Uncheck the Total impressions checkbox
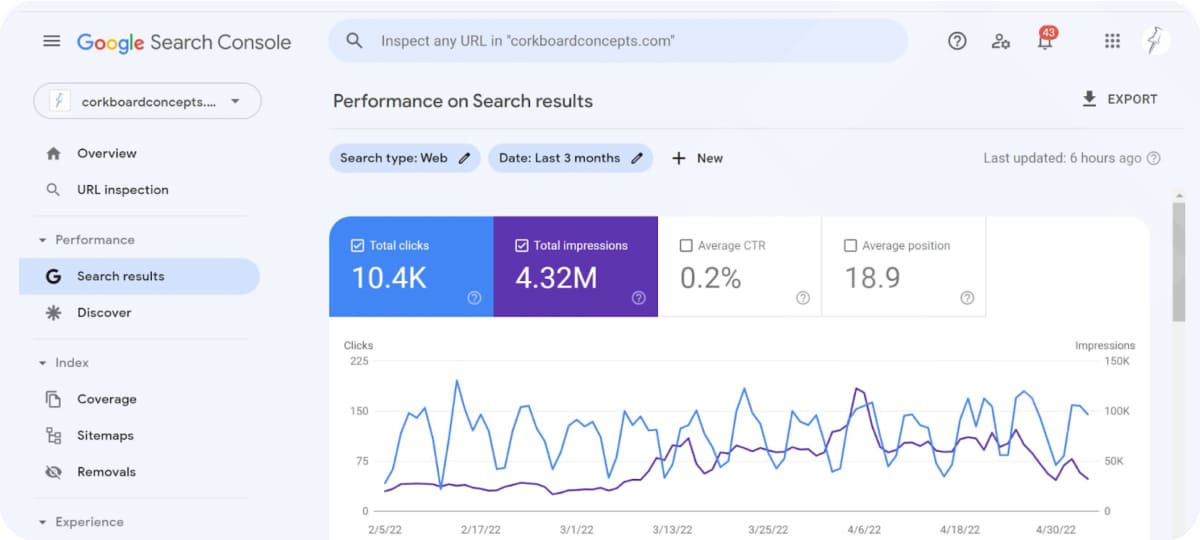 click(x=521, y=245)
